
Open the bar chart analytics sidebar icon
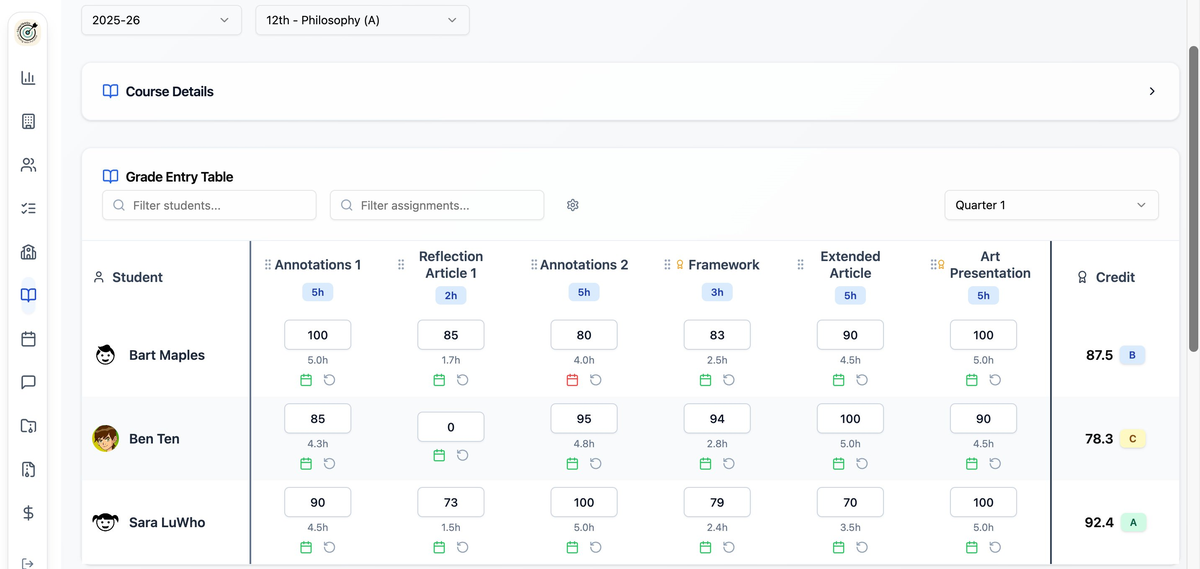[x=28, y=78]
